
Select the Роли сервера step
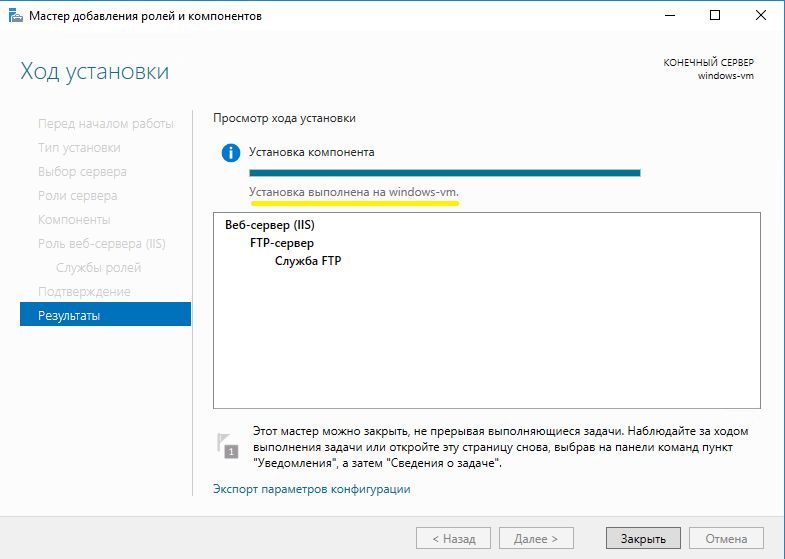pyautogui.click(x=78, y=196)
